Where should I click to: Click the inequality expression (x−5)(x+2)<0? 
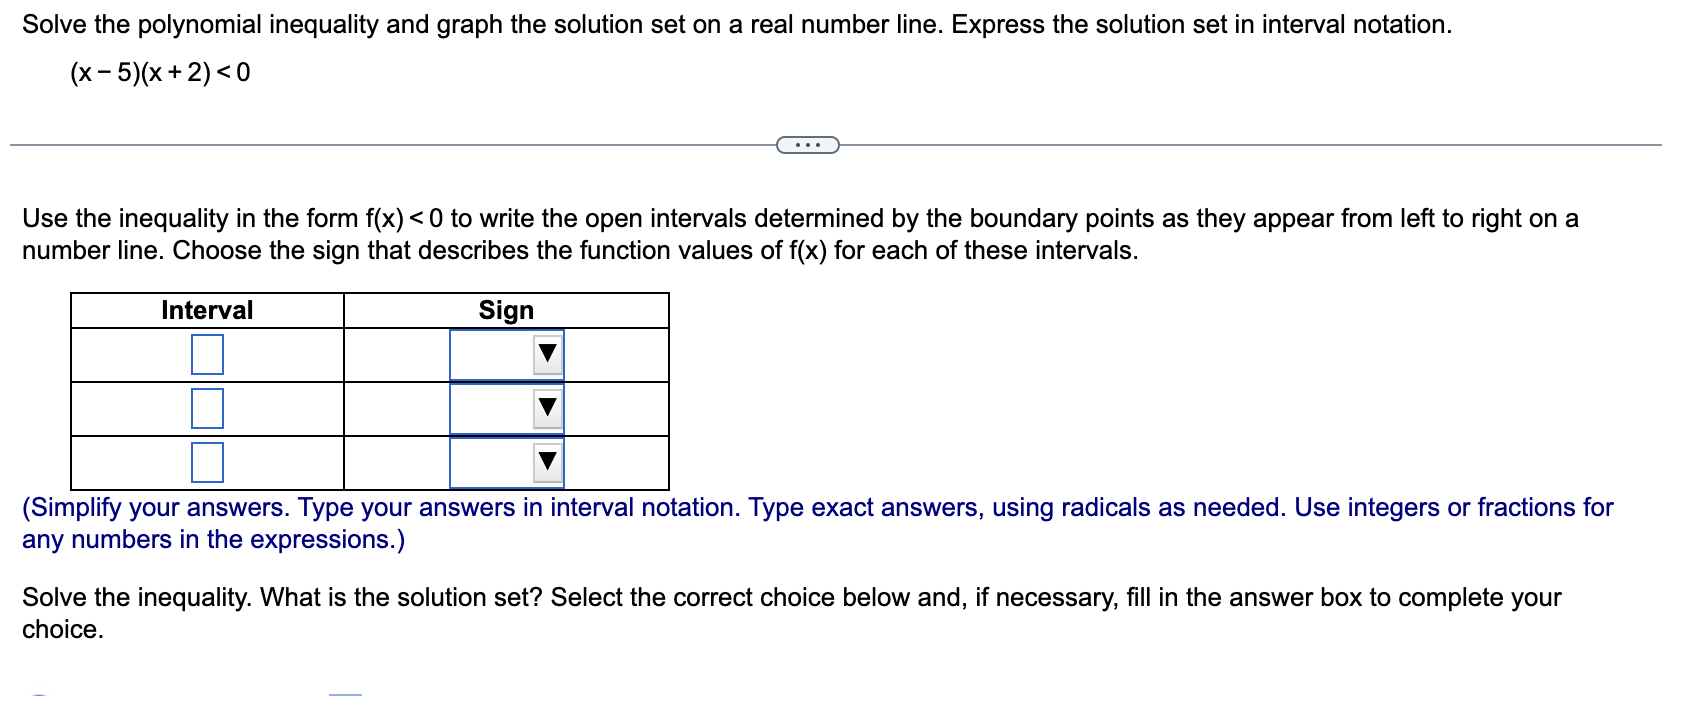(x=158, y=71)
